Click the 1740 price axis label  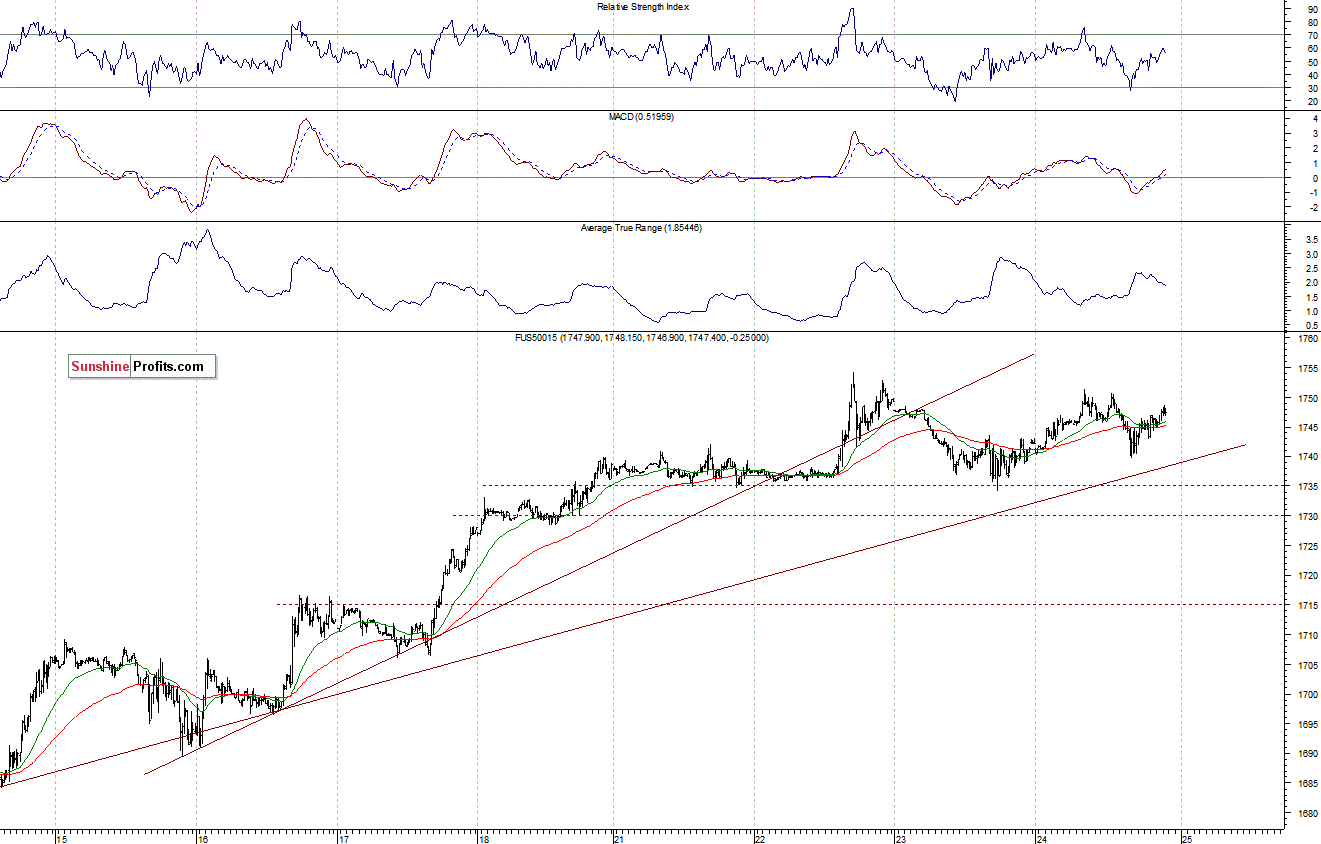click(1307, 457)
